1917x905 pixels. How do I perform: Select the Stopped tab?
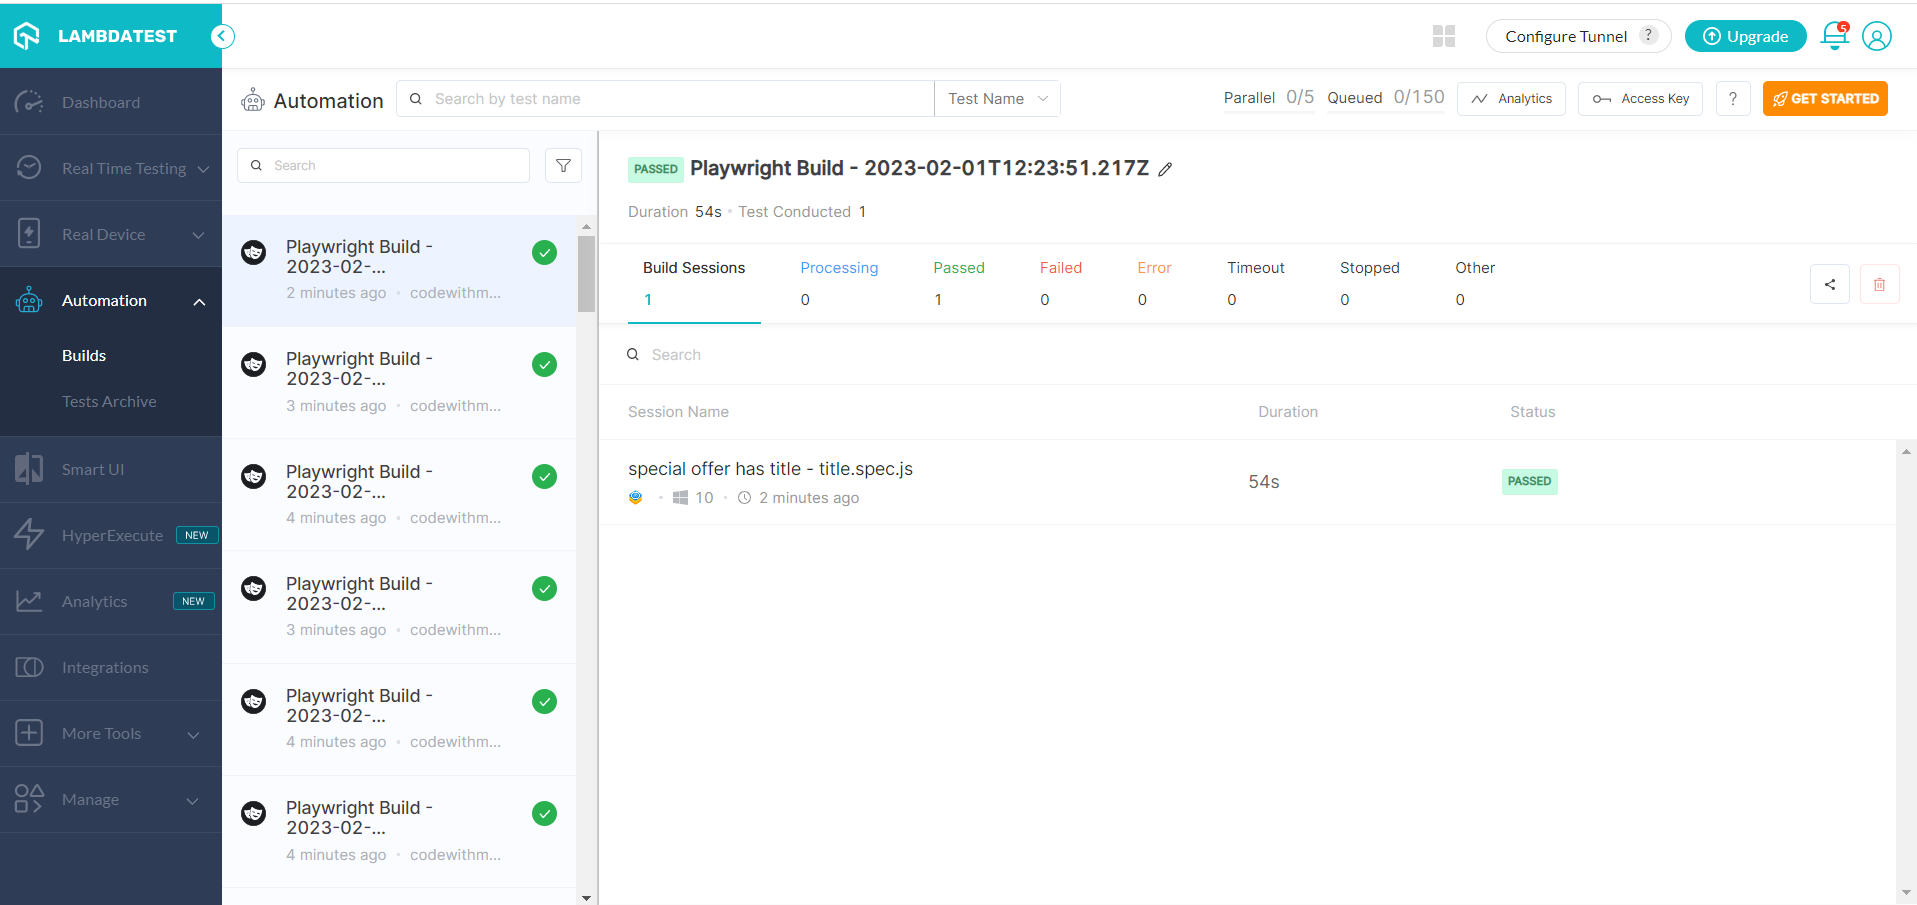pyautogui.click(x=1370, y=283)
